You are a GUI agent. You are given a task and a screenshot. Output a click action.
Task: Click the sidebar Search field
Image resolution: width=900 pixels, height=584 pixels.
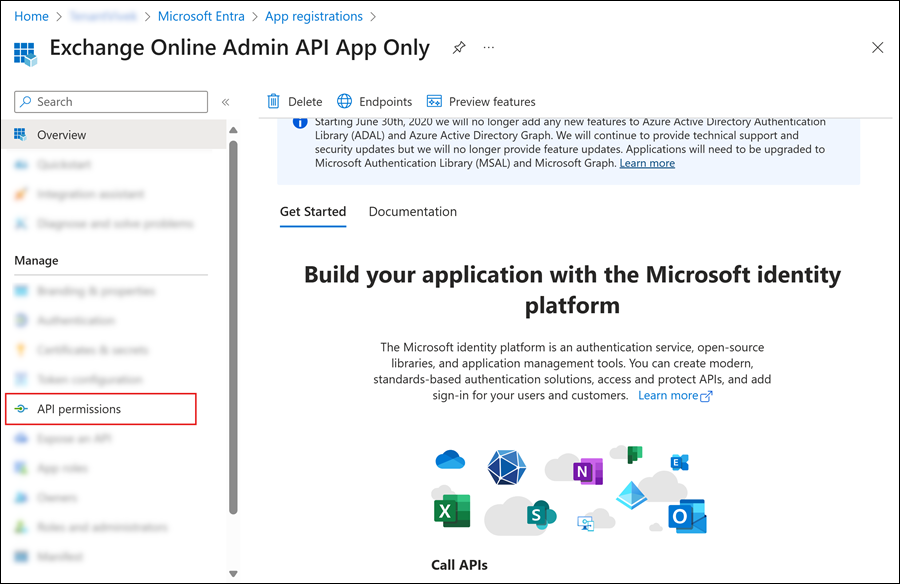tap(111, 102)
